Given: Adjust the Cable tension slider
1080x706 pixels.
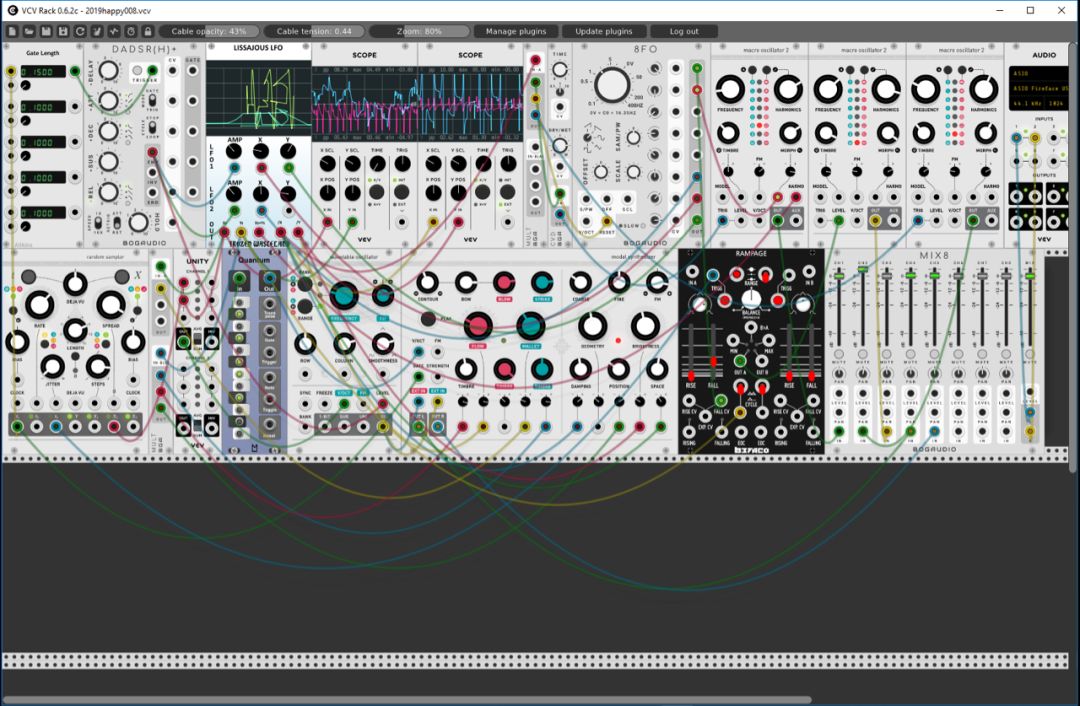Looking at the screenshot, I should 313,31.
